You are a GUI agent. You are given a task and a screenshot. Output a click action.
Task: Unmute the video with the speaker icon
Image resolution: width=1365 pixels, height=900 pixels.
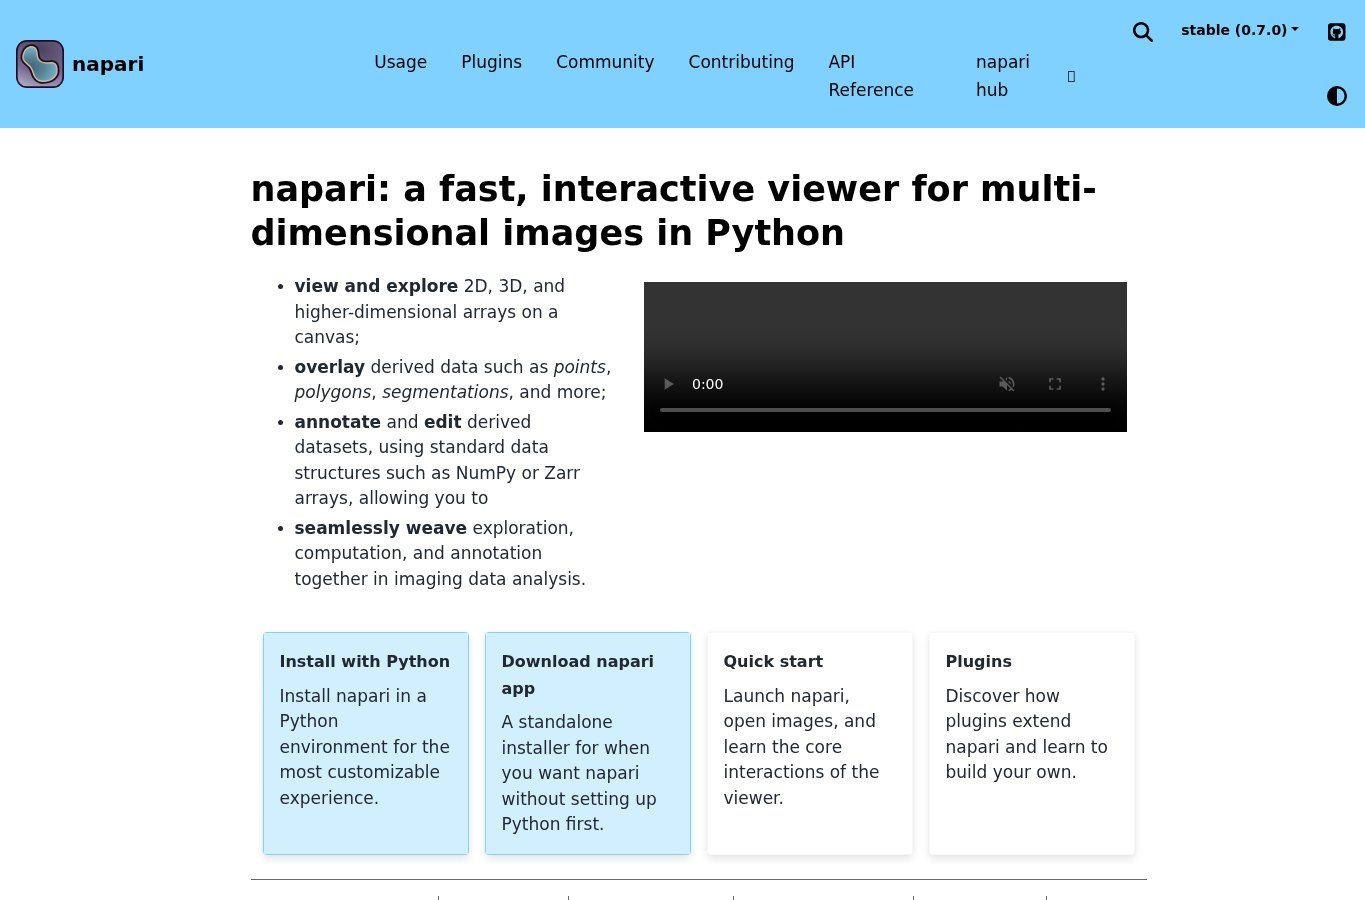[1007, 384]
